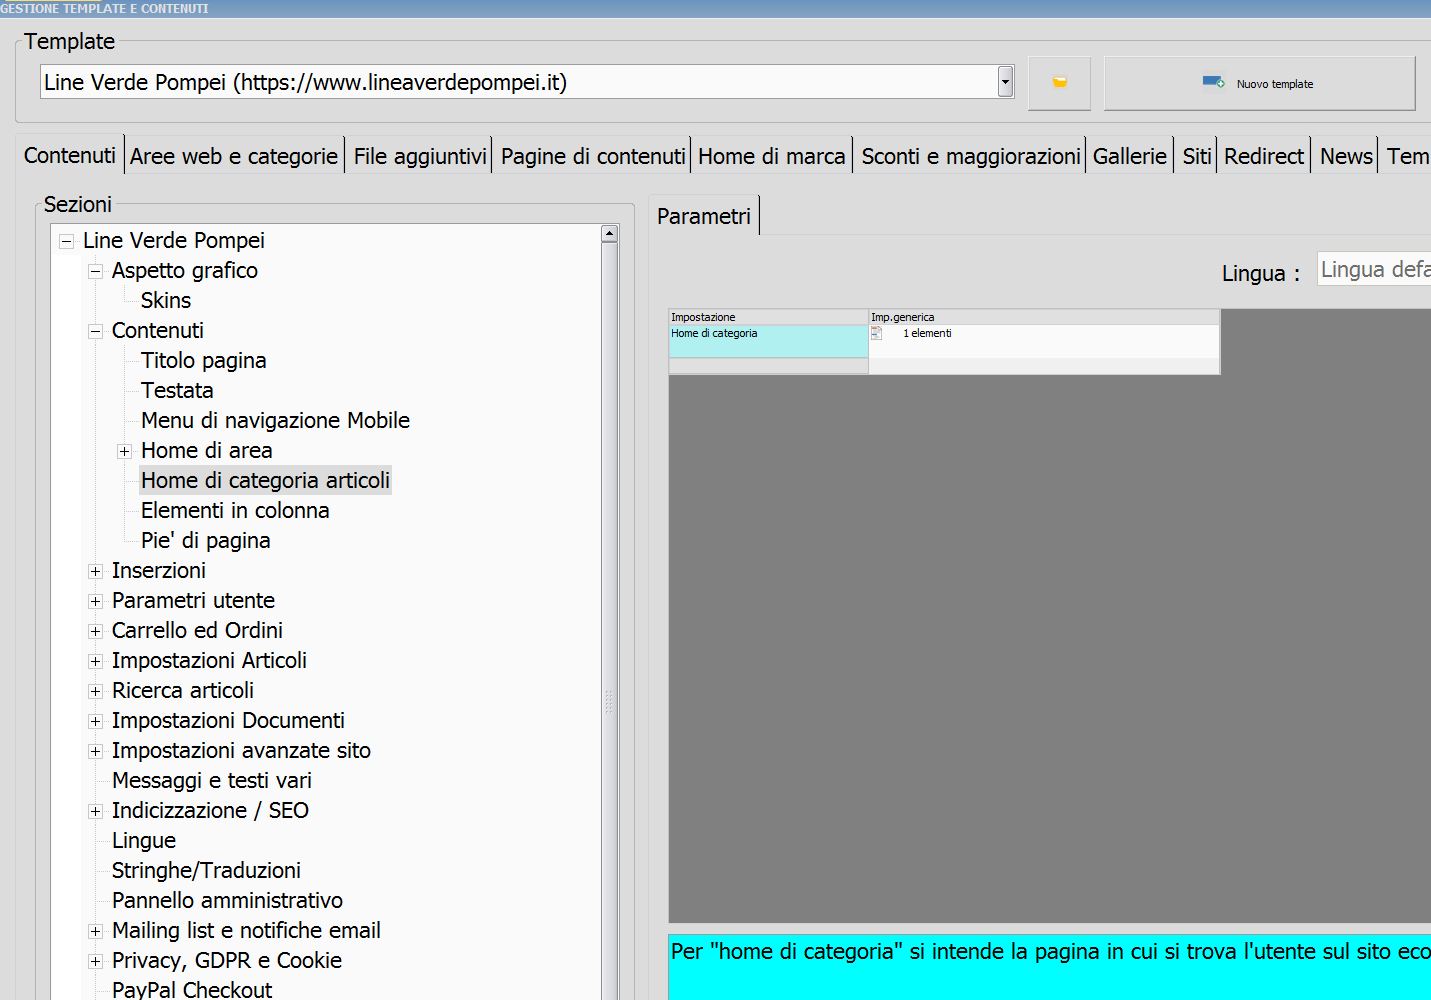Collapse the Line Verde Pompei root node
Screen dimensions: 1431x1000
pos(67,241)
